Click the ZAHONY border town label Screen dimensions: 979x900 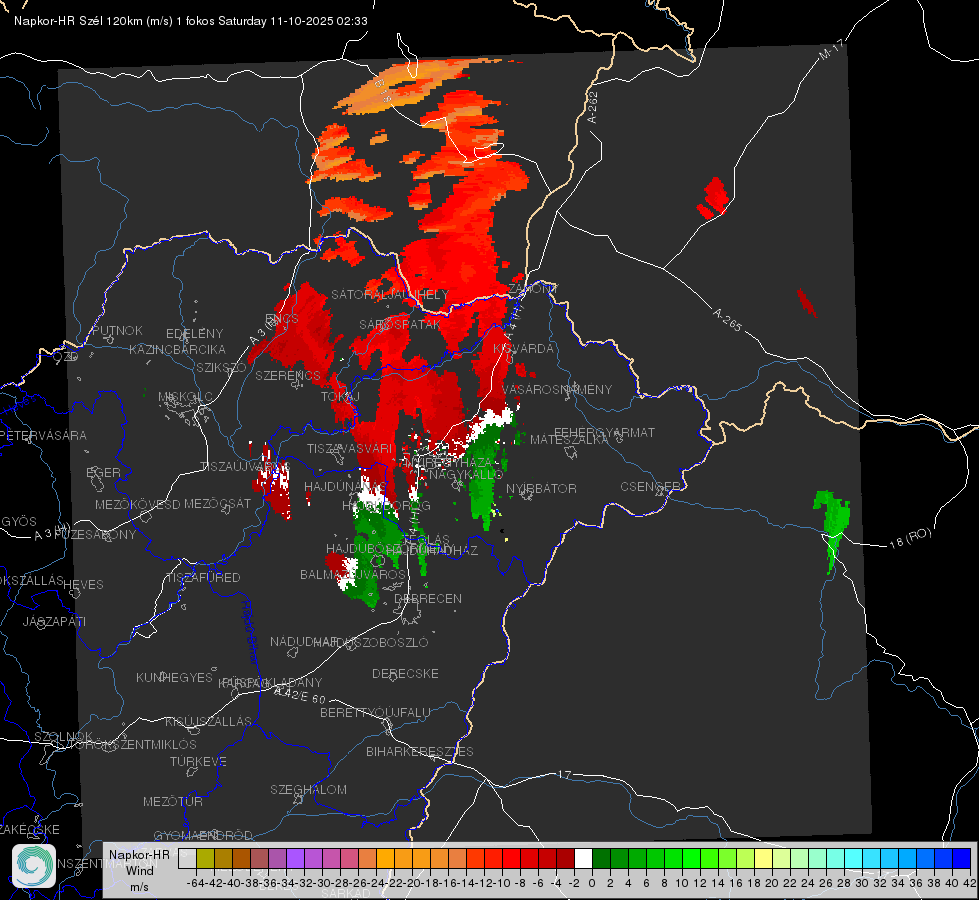tap(533, 289)
